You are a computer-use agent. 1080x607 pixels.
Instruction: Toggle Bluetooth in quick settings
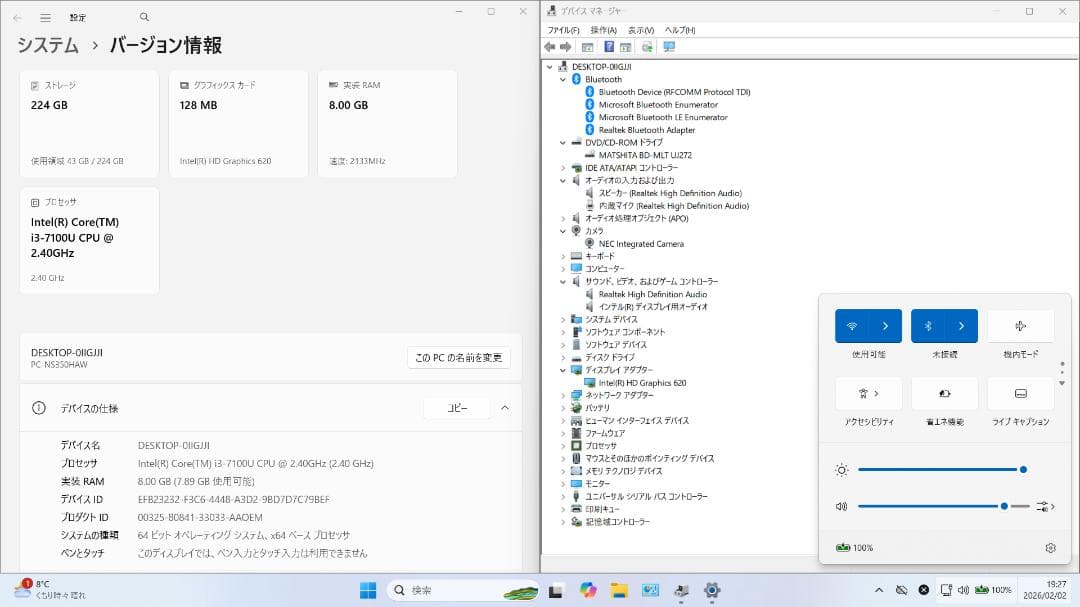click(930, 326)
